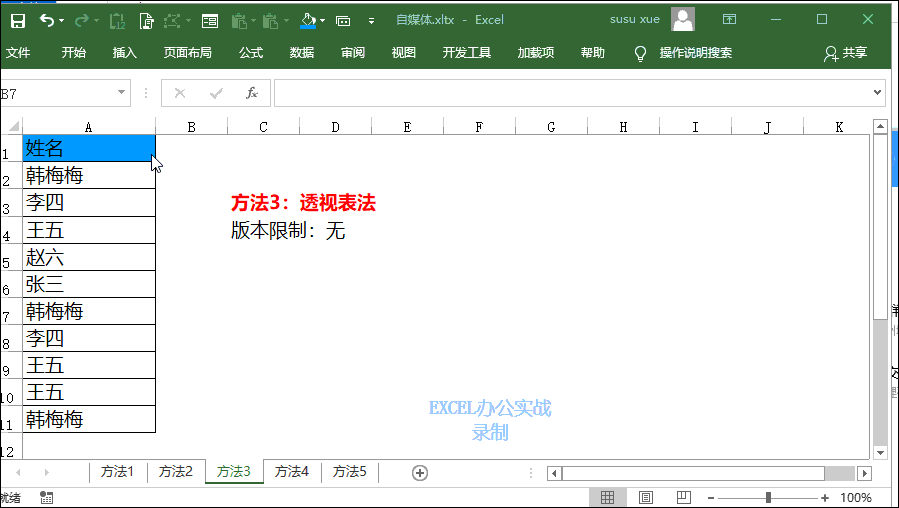This screenshot has width=899, height=508.
Task: Customize the Quick Access Toolbar
Action: (372, 21)
